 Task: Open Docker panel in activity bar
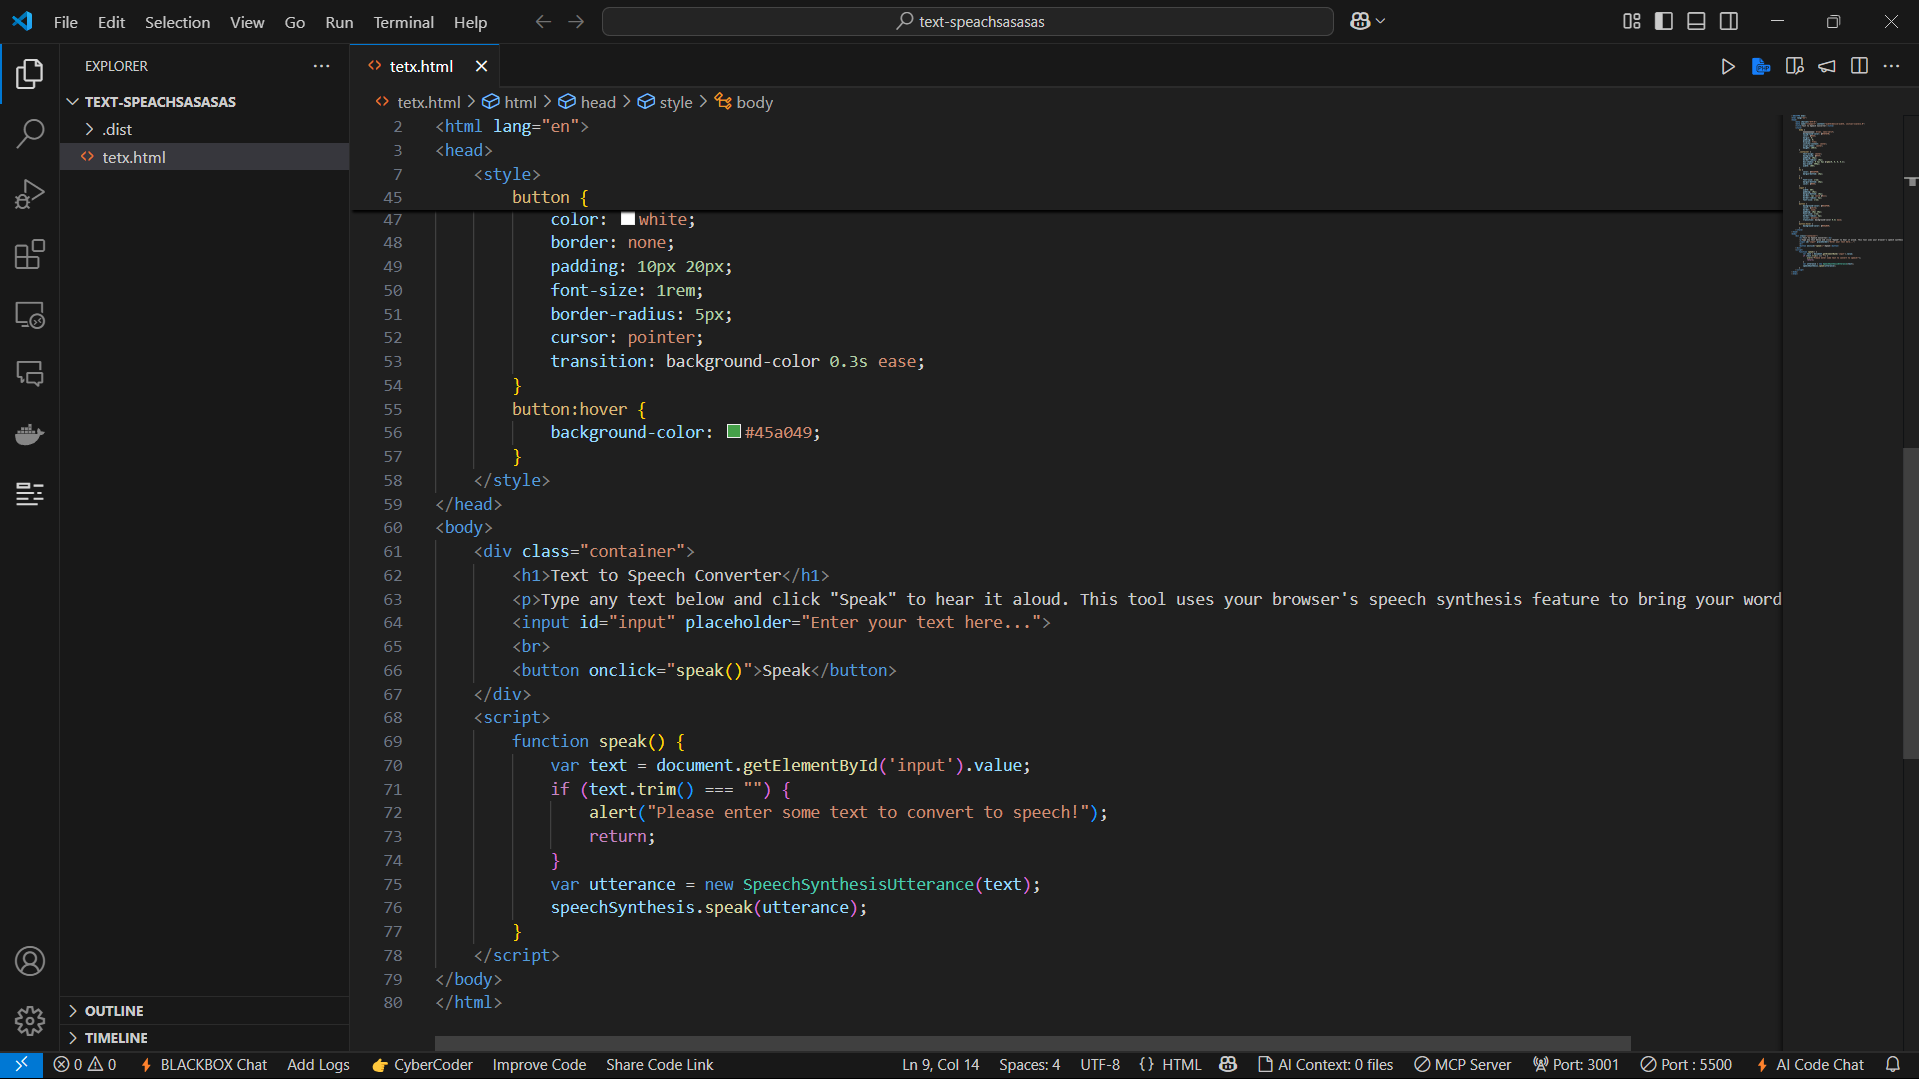[30, 435]
